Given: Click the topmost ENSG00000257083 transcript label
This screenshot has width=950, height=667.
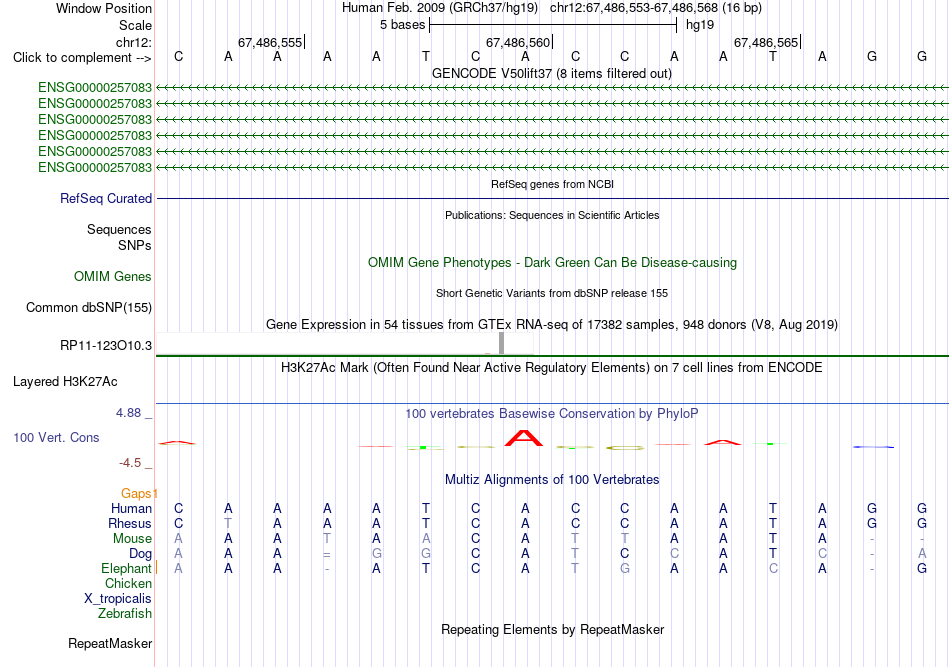Looking at the screenshot, I should pos(95,87).
